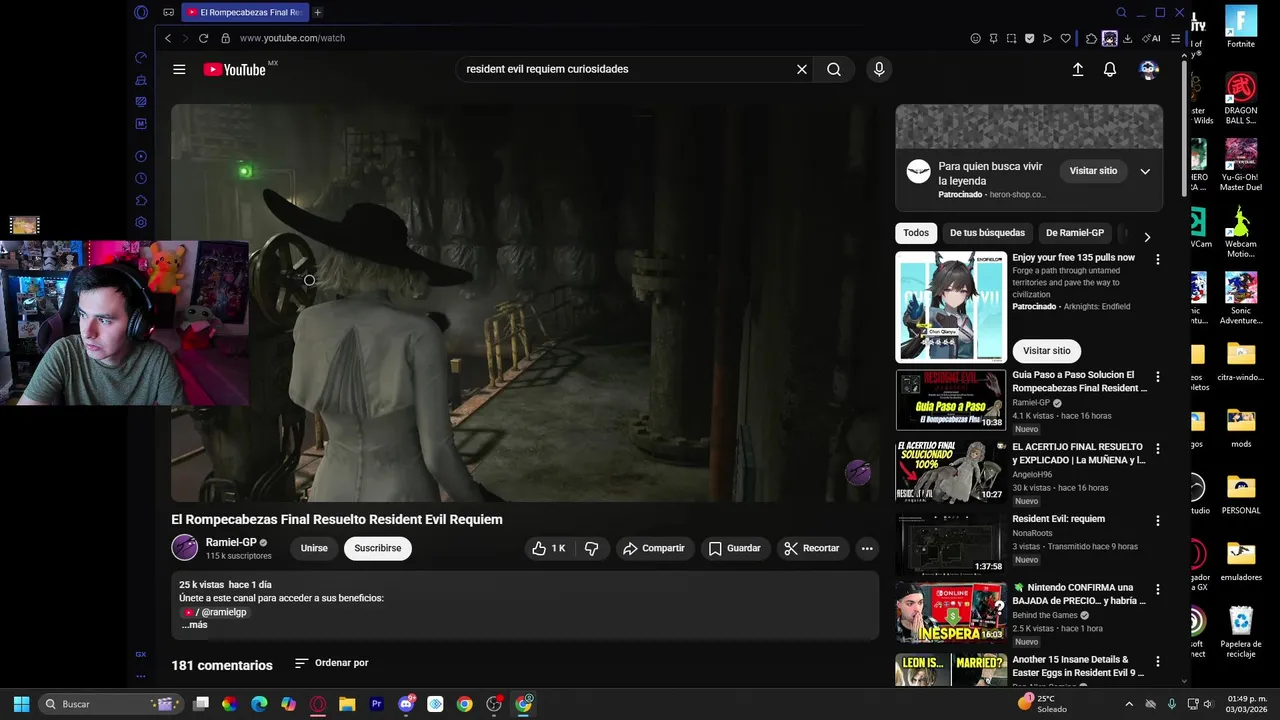This screenshot has width=1280, height=720.
Task: Open options for Resident Evil: requiem stream
Action: (1158, 521)
